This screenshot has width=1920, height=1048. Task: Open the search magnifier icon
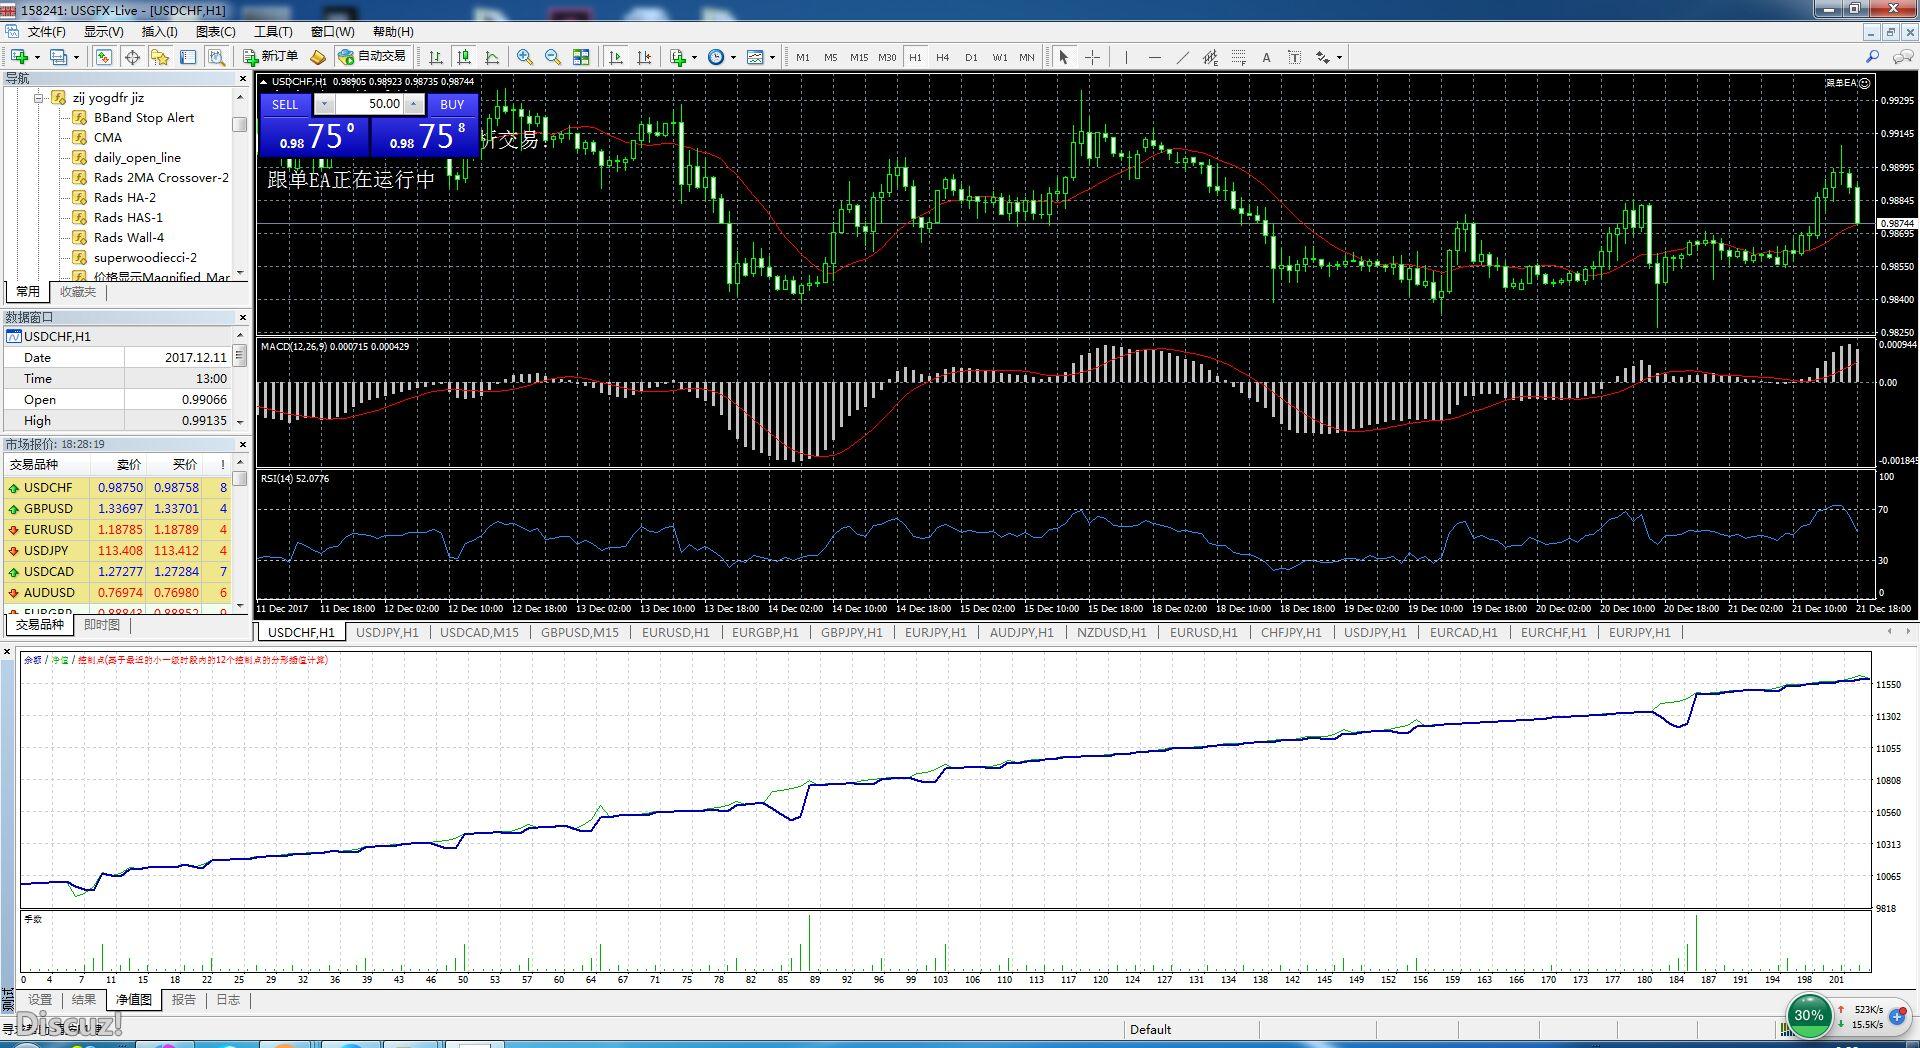pos(1872,57)
